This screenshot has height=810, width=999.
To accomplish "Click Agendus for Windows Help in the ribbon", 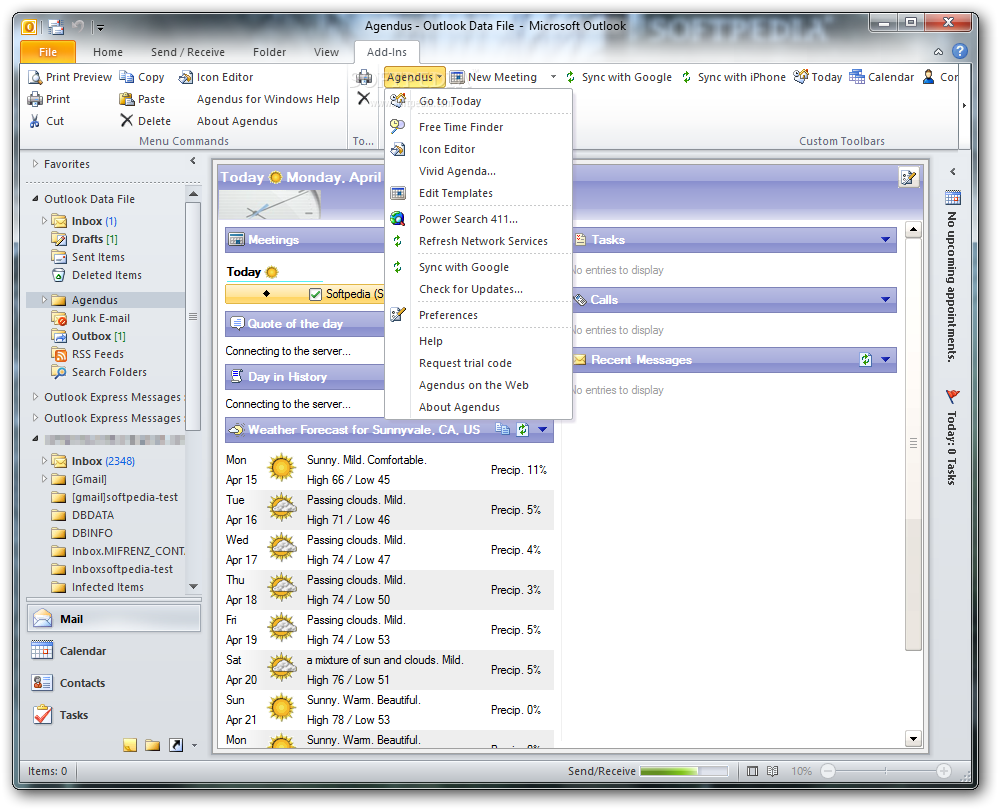I will click(x=268, y=99).
